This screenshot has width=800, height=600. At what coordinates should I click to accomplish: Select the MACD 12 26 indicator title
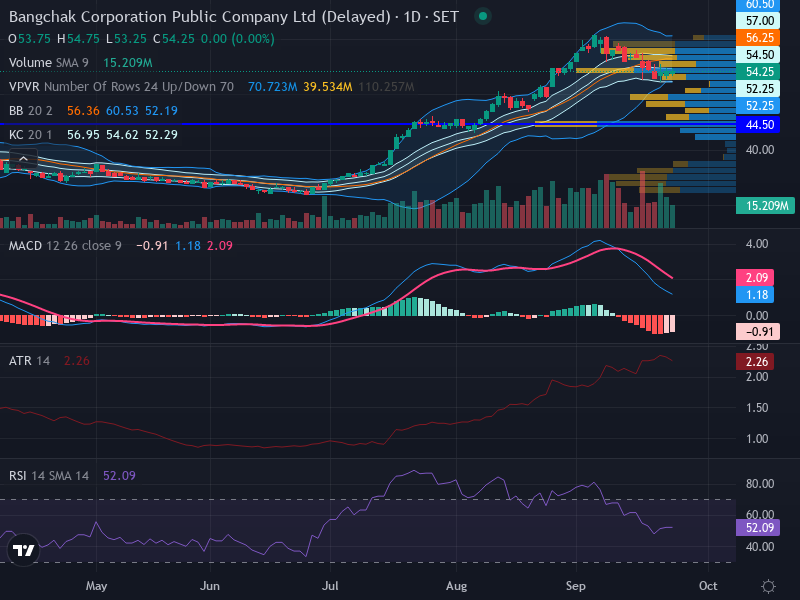click(x=65, y=246)
